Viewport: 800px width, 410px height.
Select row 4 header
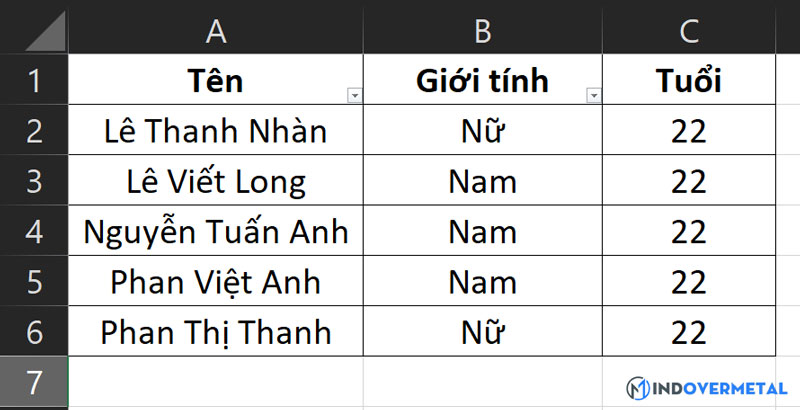(34, 232)
